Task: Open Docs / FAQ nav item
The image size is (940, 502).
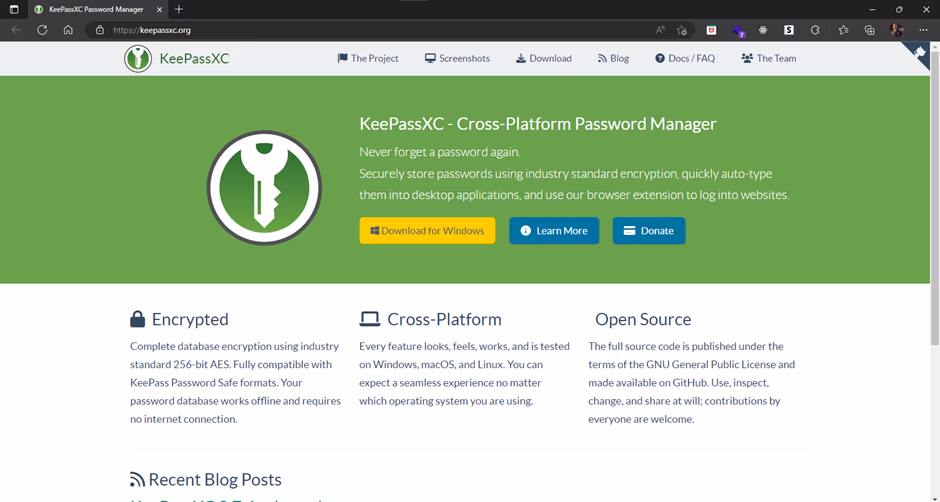Action: click(x=685, y=58)
